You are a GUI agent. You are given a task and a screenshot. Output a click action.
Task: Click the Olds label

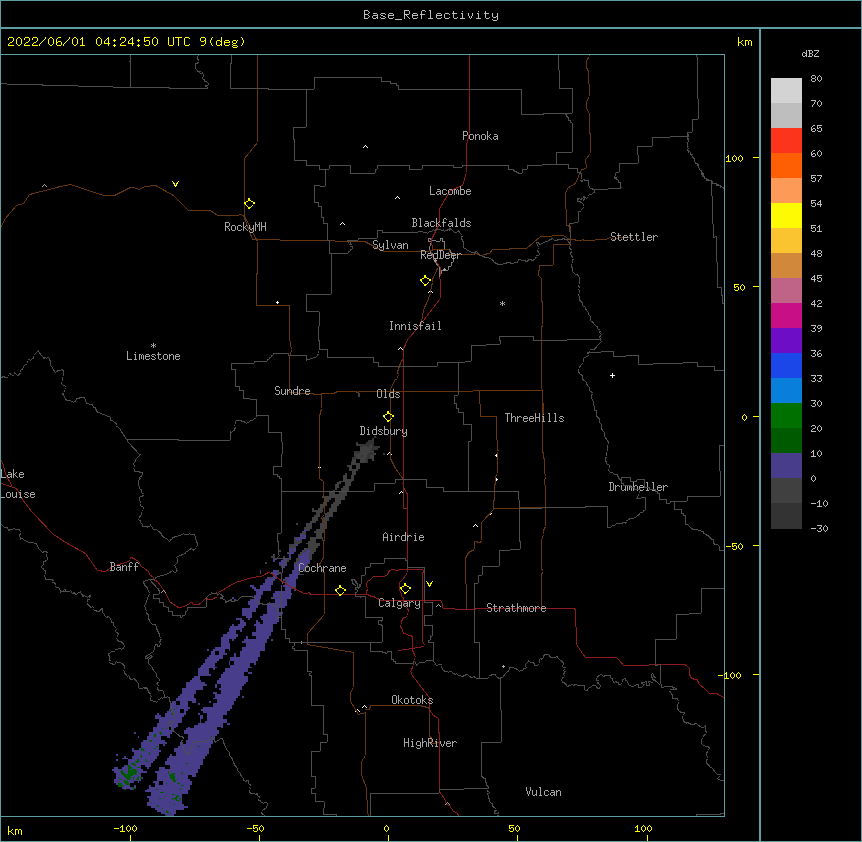point(388,394)
